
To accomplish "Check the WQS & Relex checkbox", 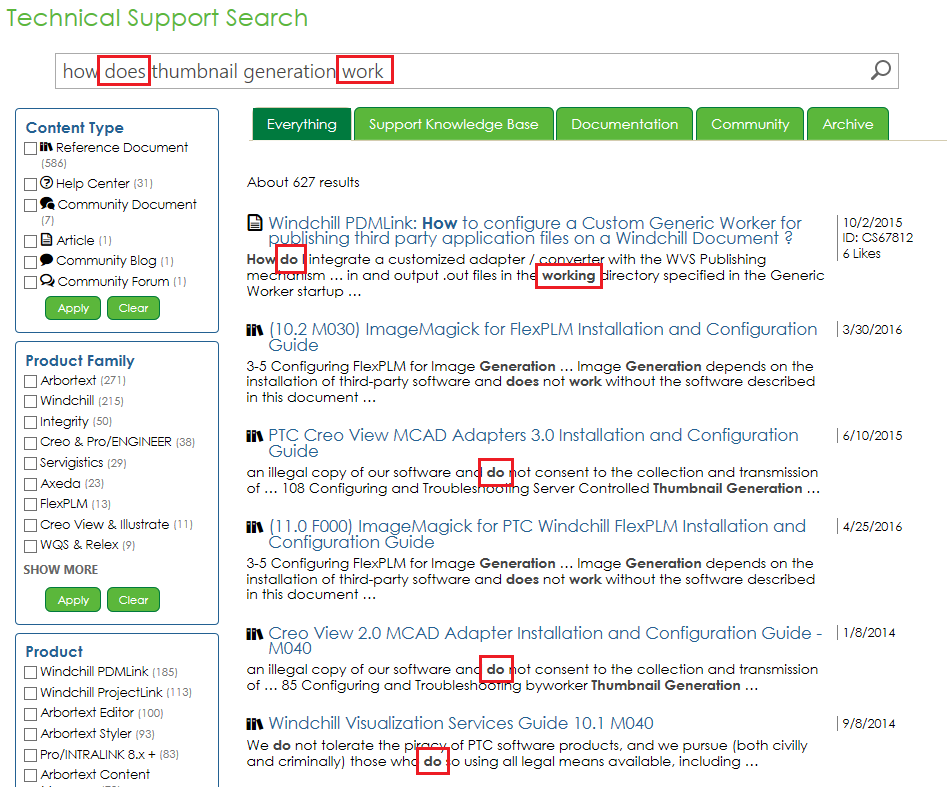I will (x=30, y=545).
